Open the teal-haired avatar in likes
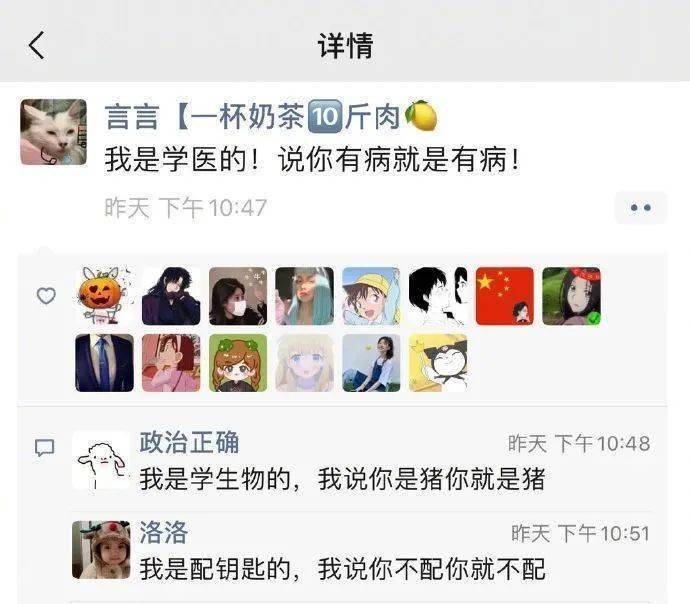Screen dimensions: 690x604 [x=305, y=296]
